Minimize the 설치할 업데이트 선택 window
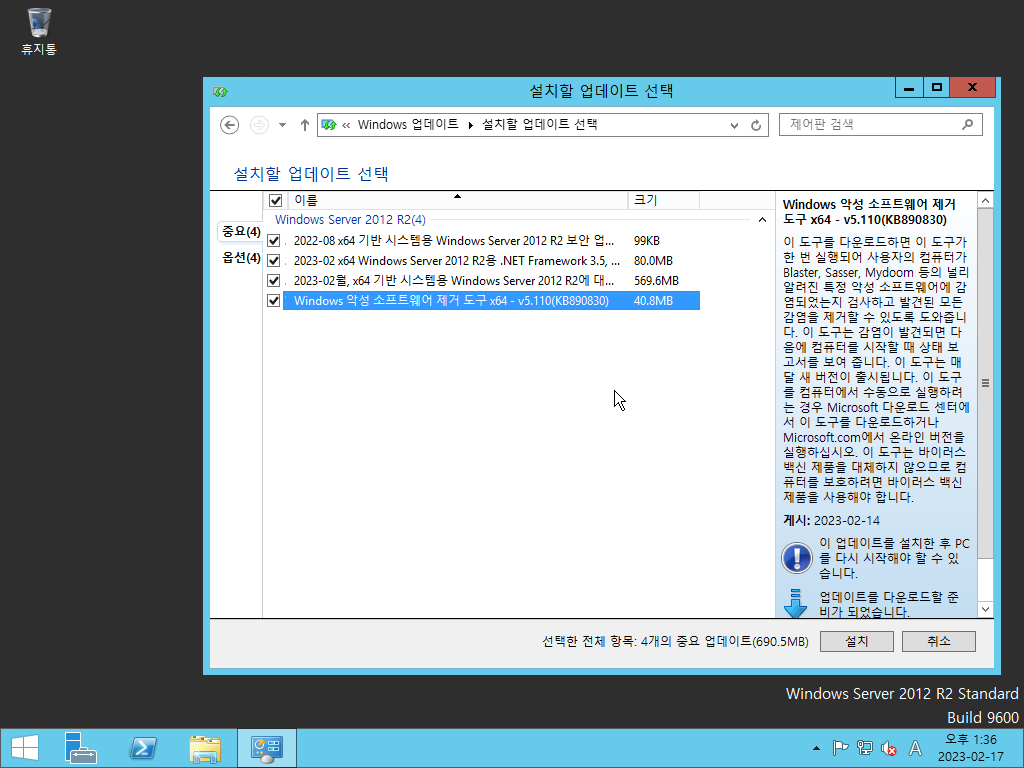 click(x=908, y=88)
